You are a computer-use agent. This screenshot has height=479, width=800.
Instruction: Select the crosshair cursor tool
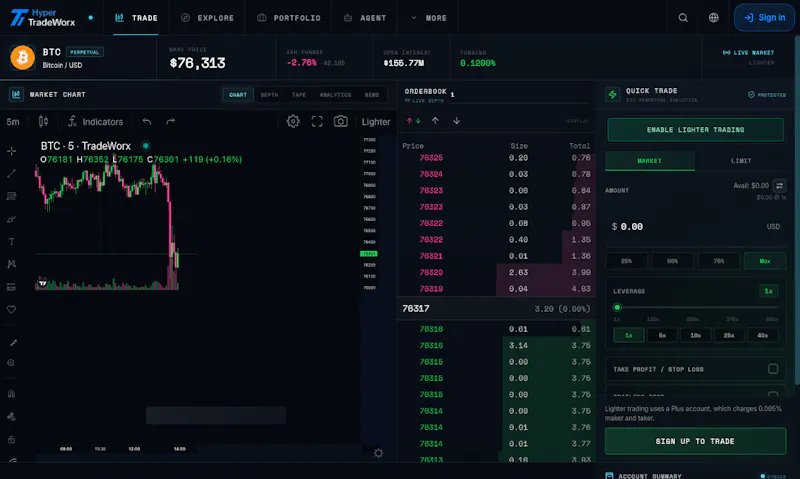[11, 151]
